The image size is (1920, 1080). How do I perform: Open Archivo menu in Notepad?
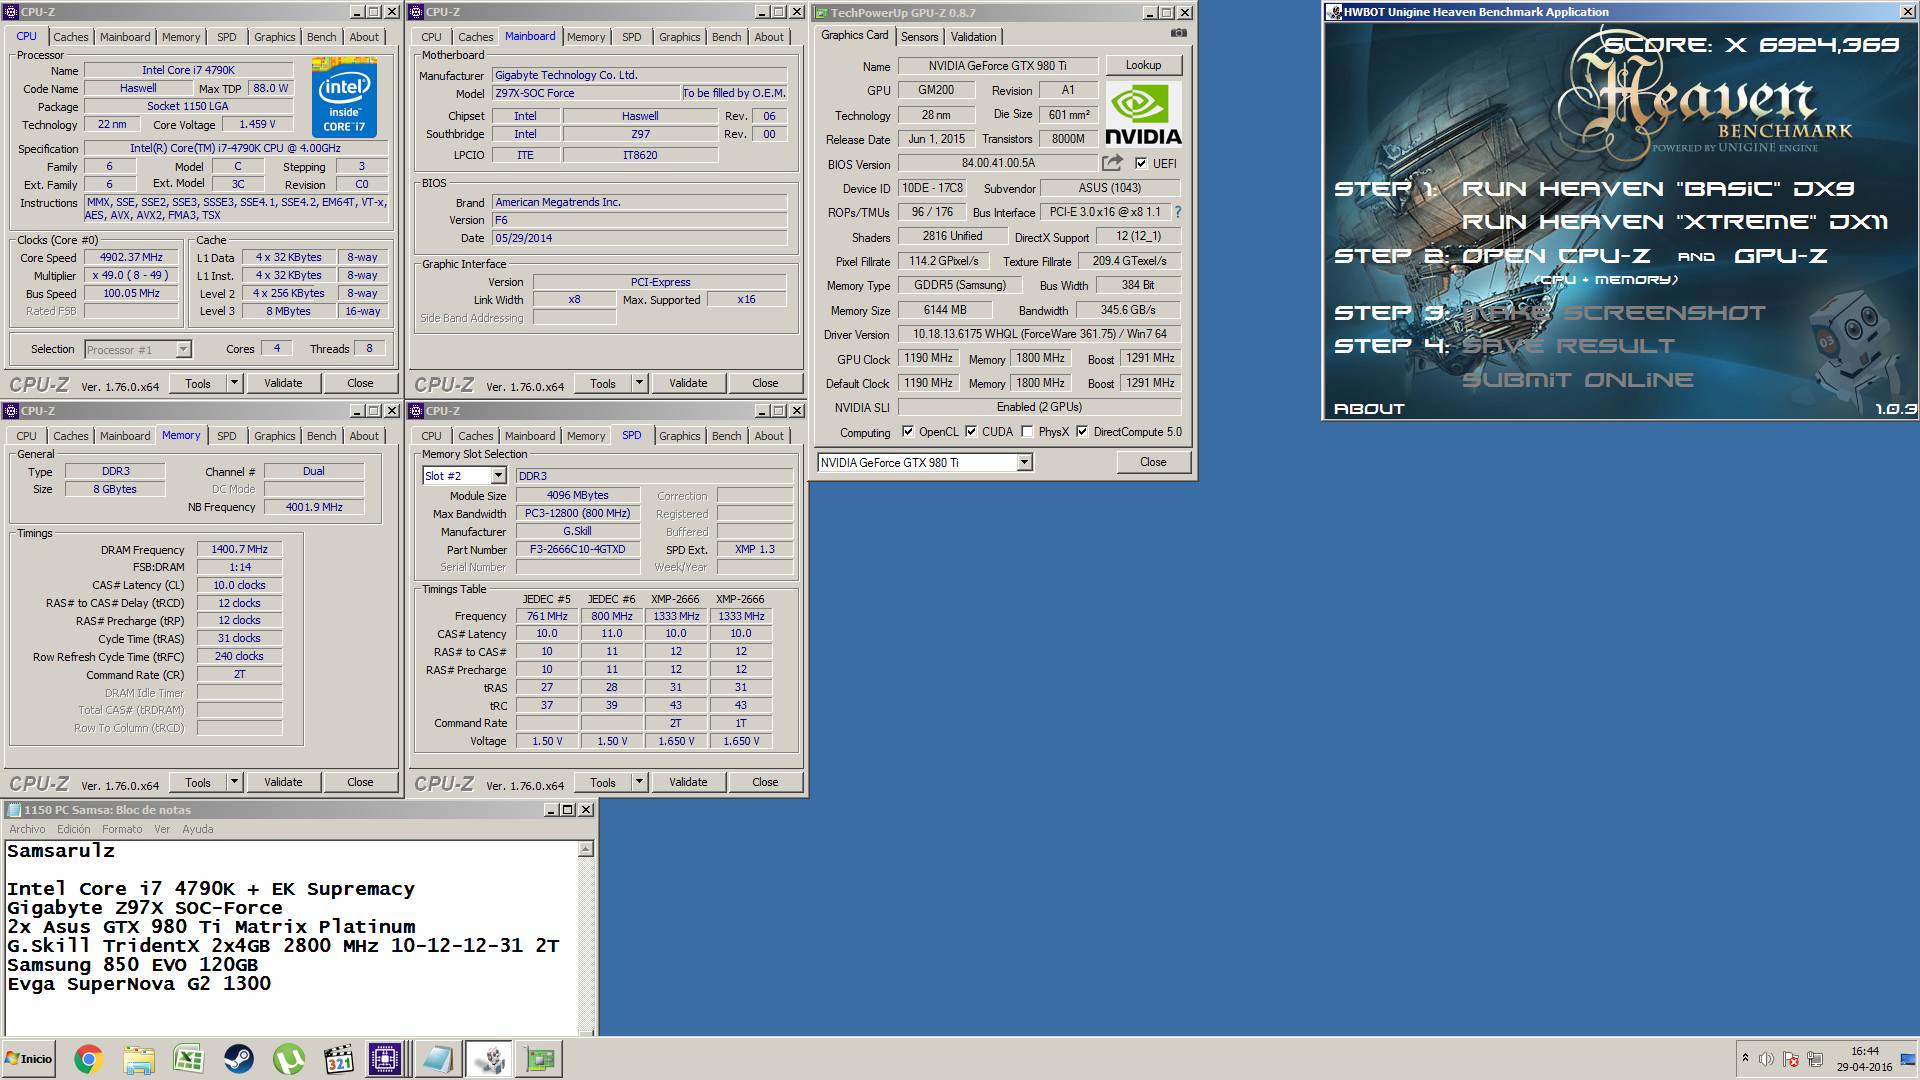tap(27, 829)
